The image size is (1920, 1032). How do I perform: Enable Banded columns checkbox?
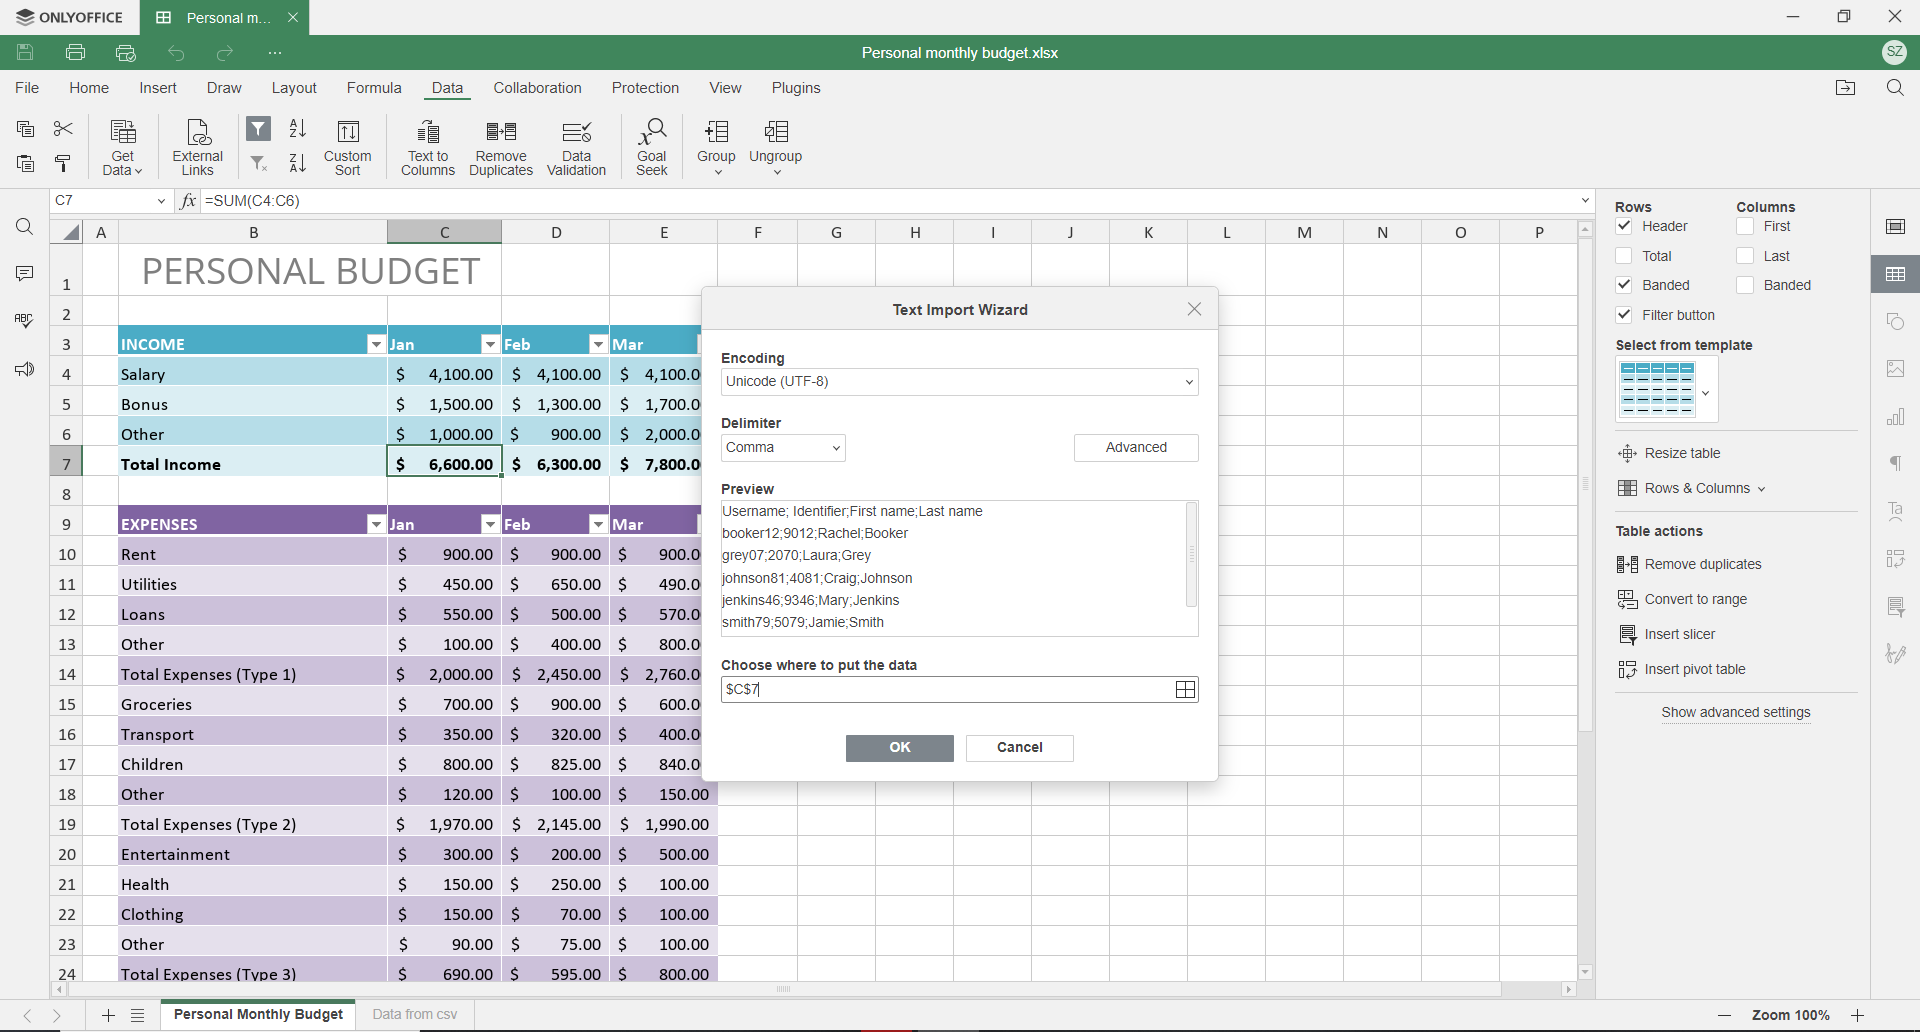coord(1745,285)
